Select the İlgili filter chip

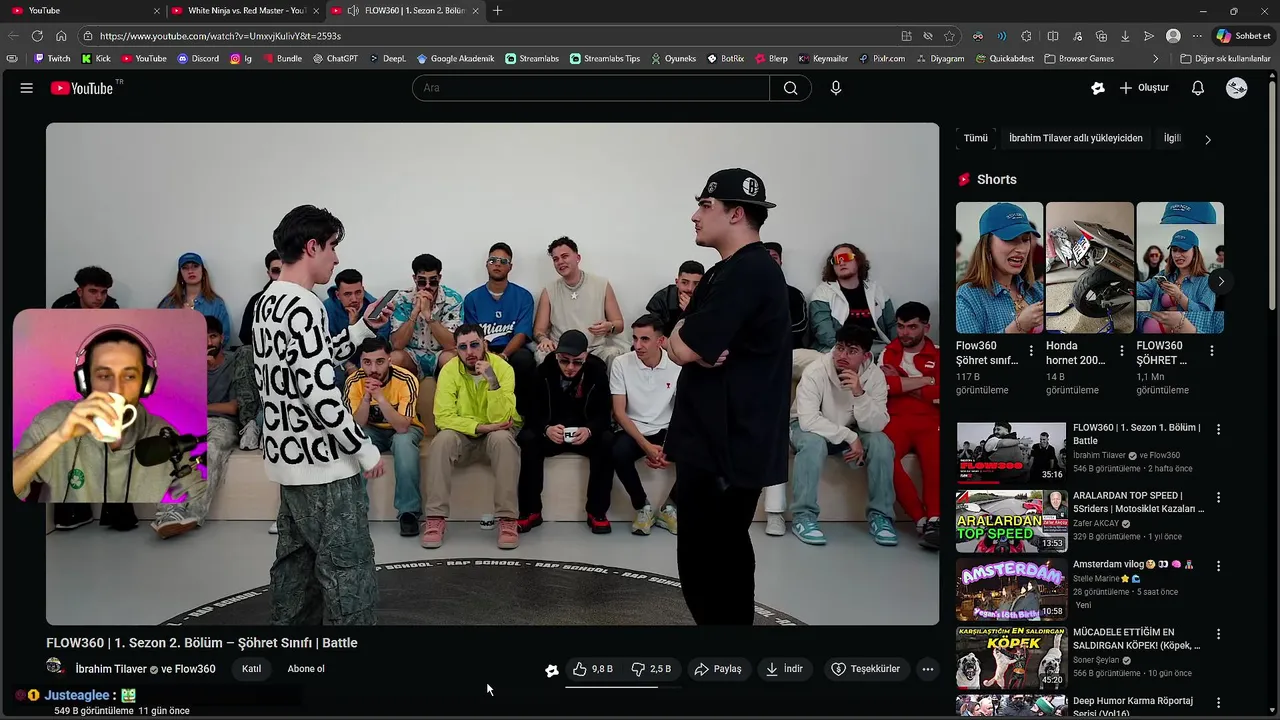coord(1172,138)
